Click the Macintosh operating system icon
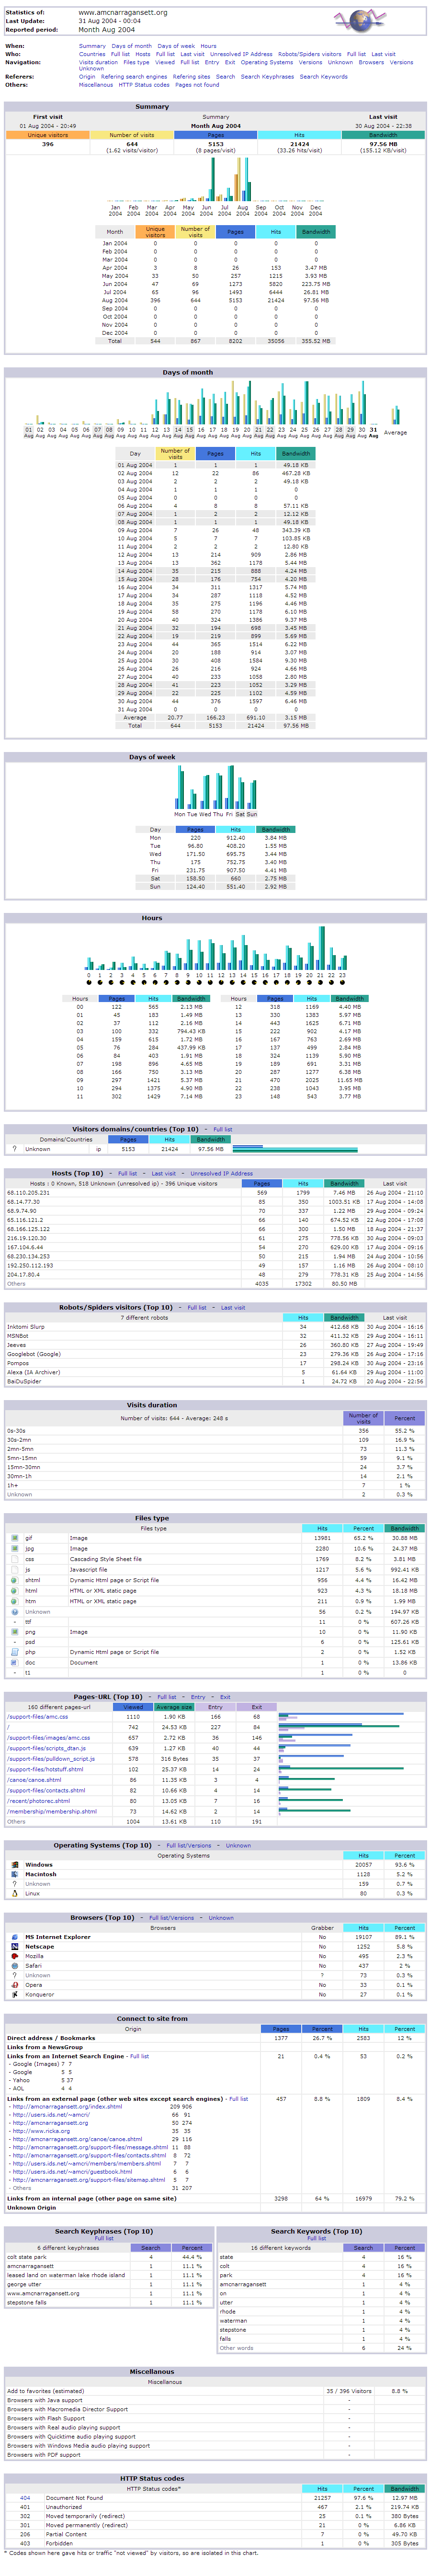The height and width of the screenshot is (2576, 430). point(15,1874)
